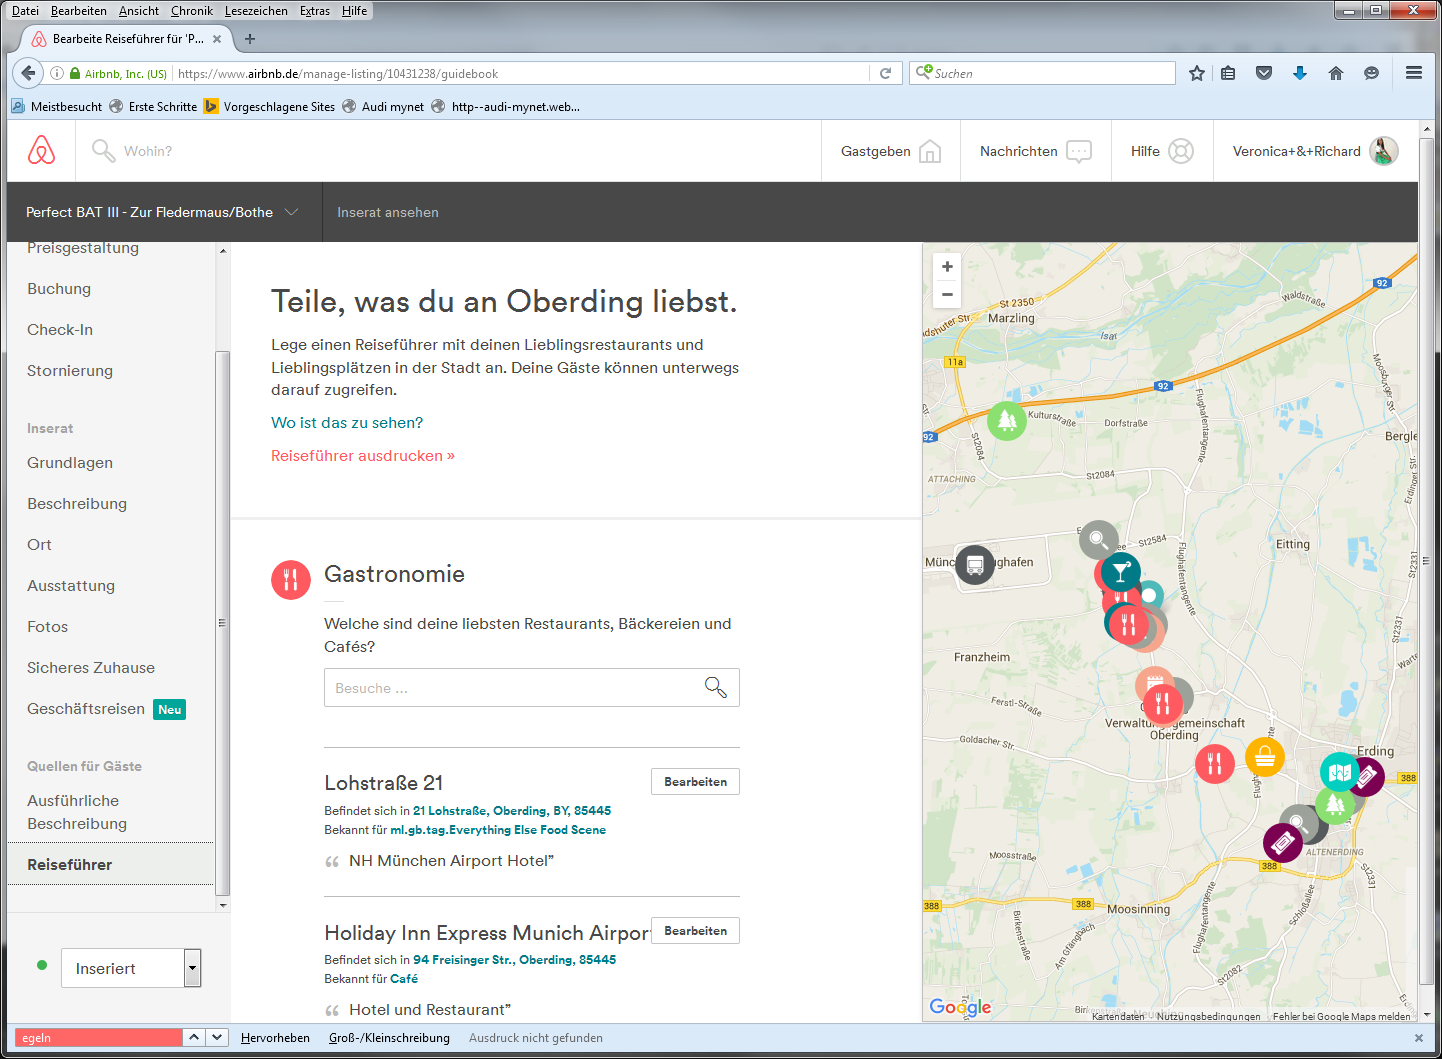
Task: Edit the Holiday Inn Express entry
Action: click(695, 930)
